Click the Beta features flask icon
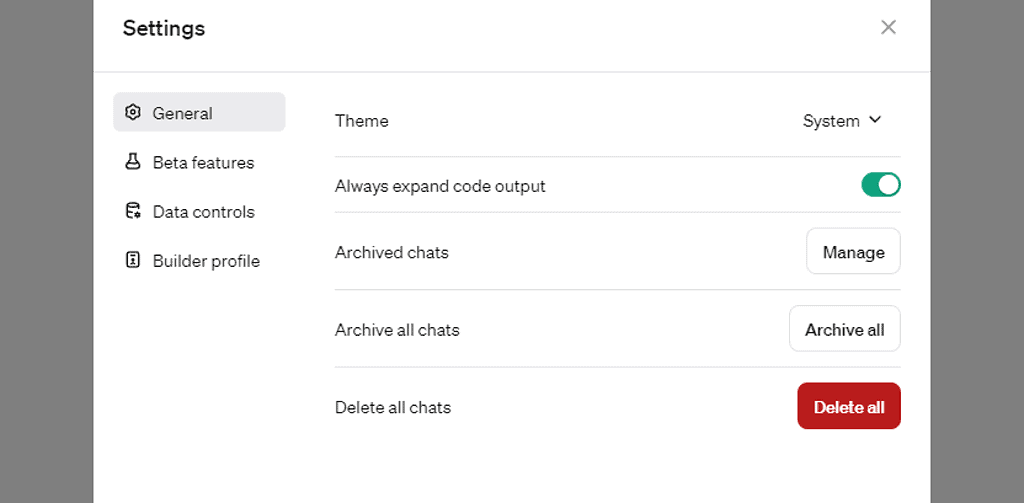1024x503 pixels. 132,162
